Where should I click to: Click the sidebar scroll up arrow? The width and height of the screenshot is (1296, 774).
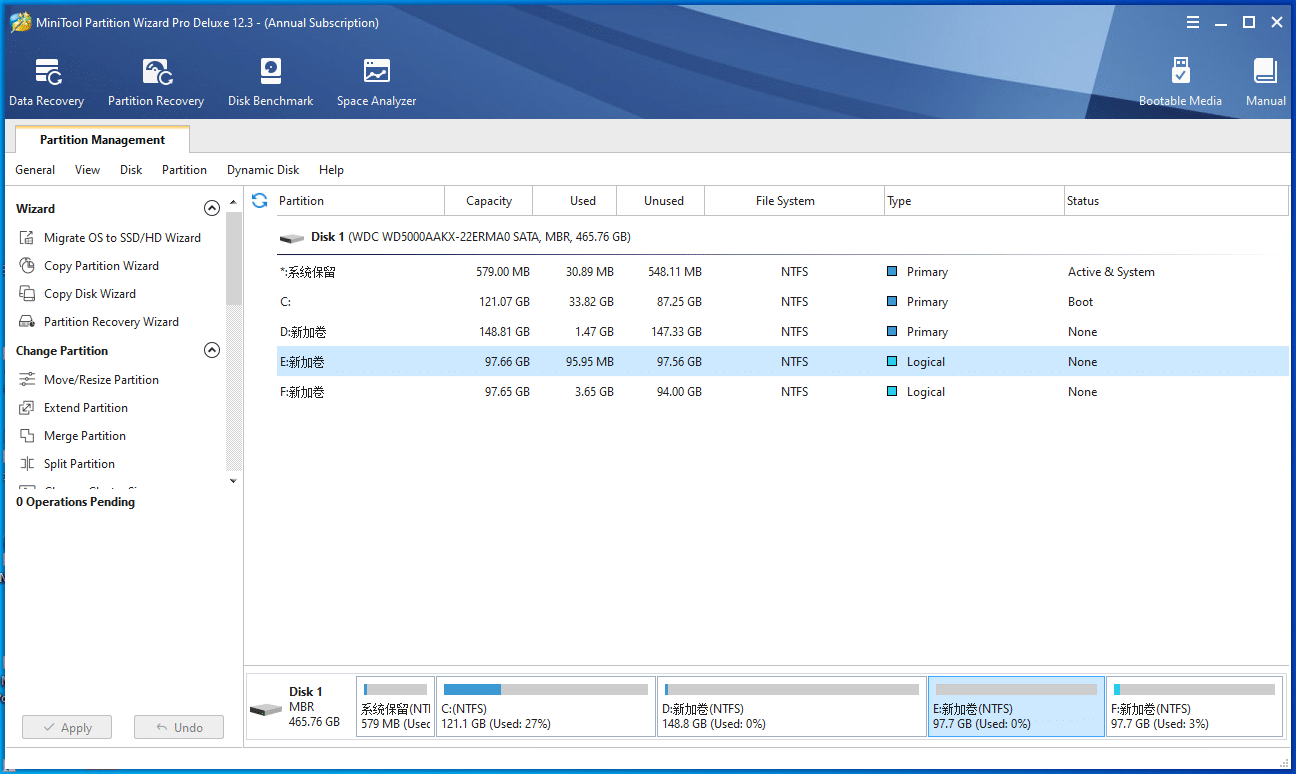pyautogui.click(x=234, y=201)
